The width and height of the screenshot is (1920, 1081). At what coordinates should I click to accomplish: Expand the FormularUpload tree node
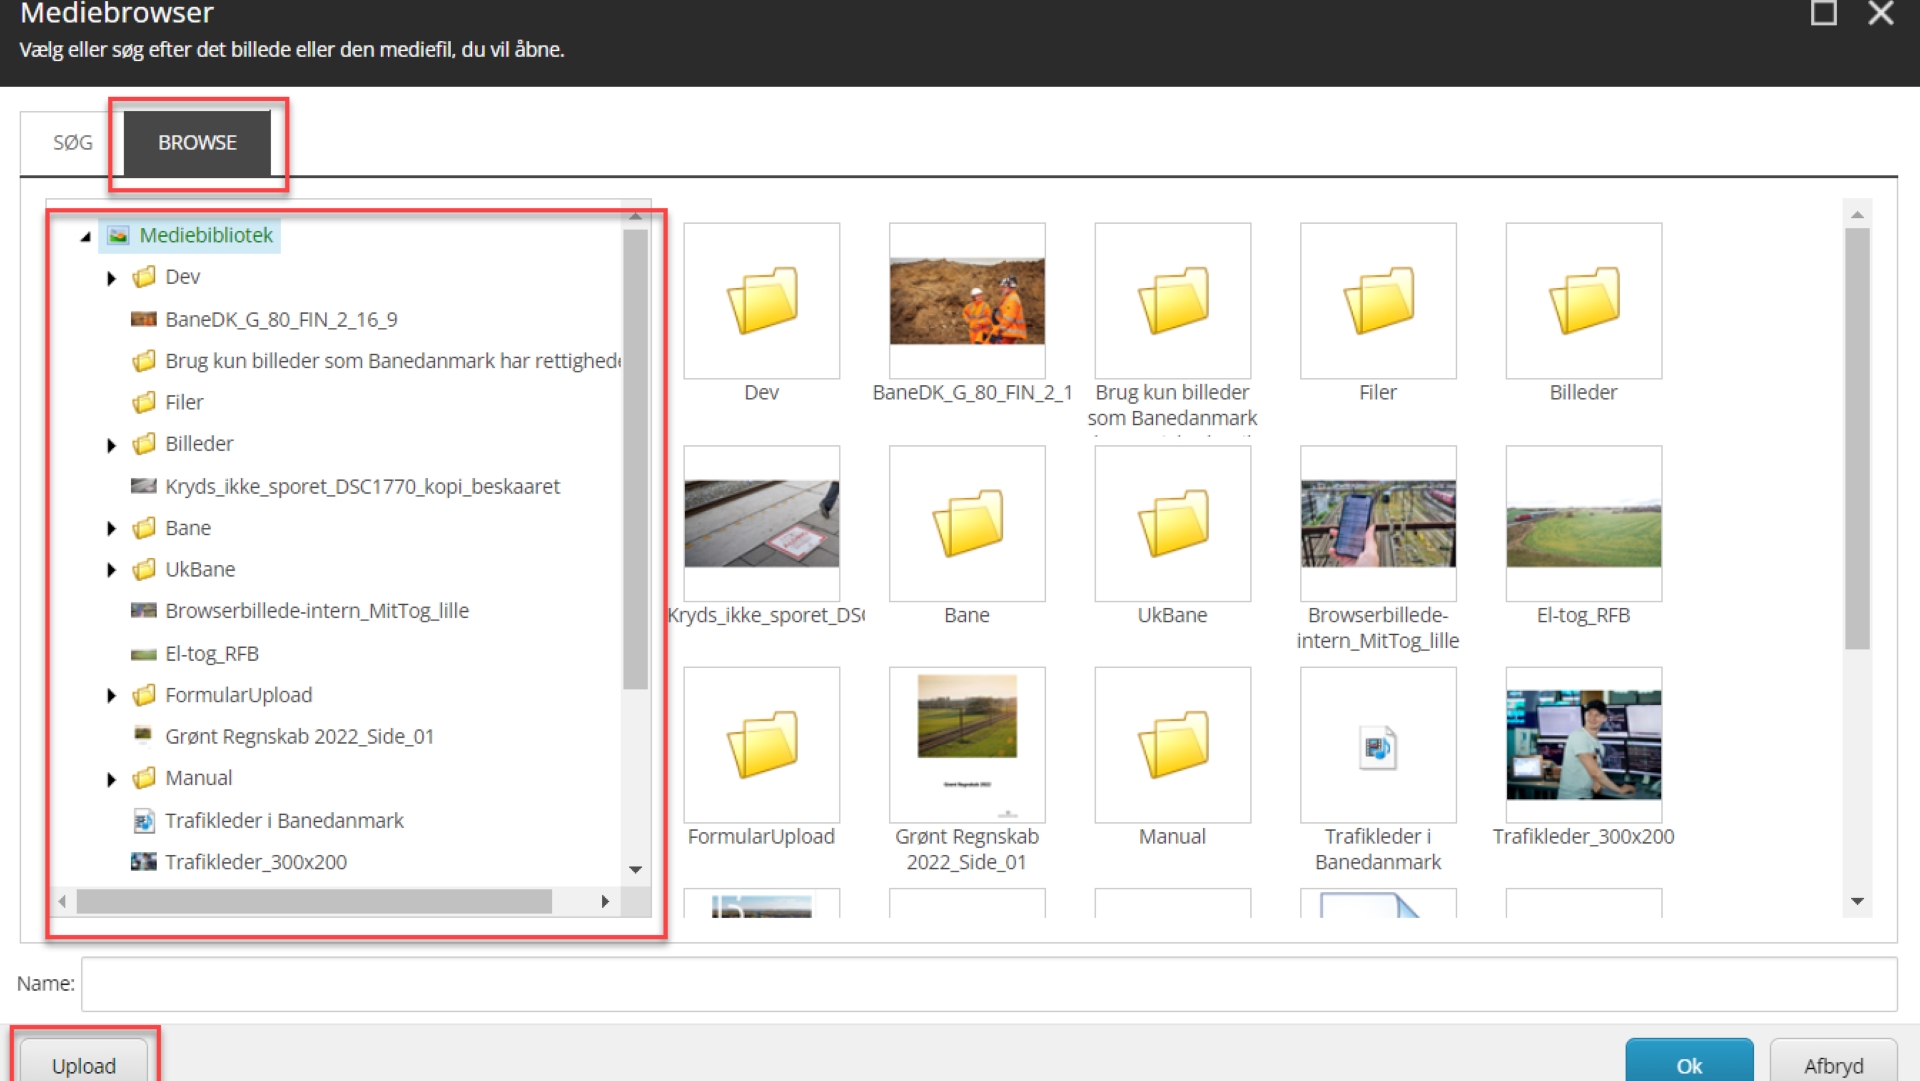(111, 696)
